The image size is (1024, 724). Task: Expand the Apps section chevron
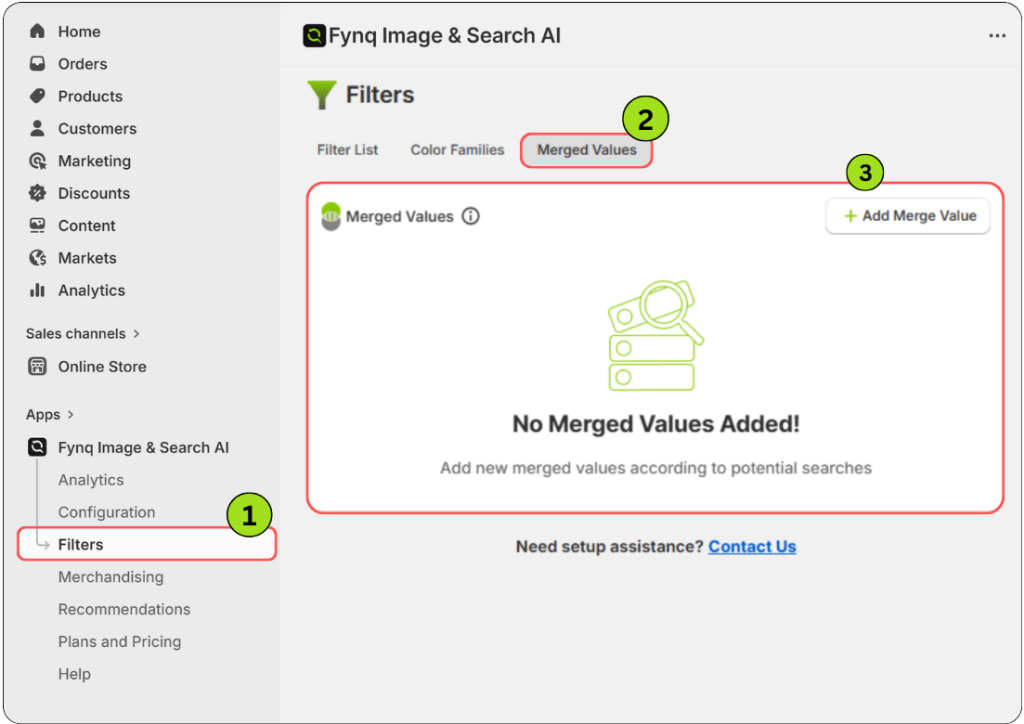[x=71, y=415]
